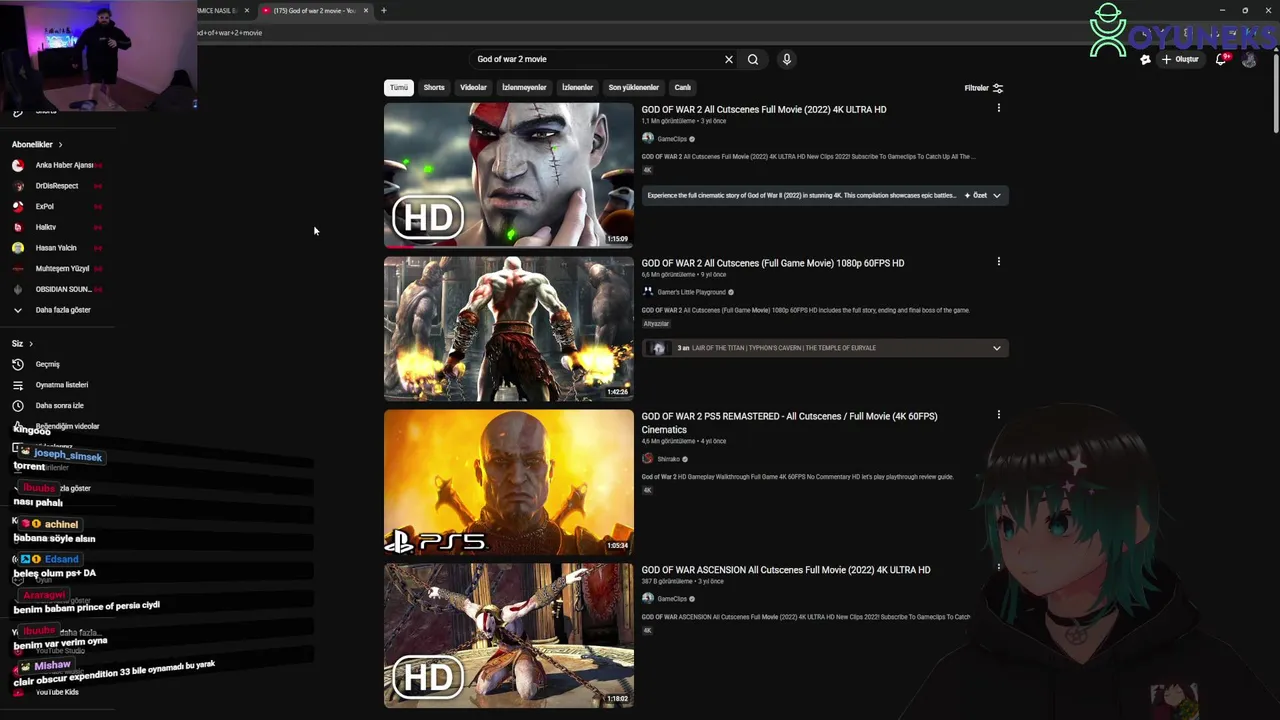Open GOD OF WAR 2 1080p 60FPS title
Viewport: 1280px width, 720px height.
tap(773, 263)
